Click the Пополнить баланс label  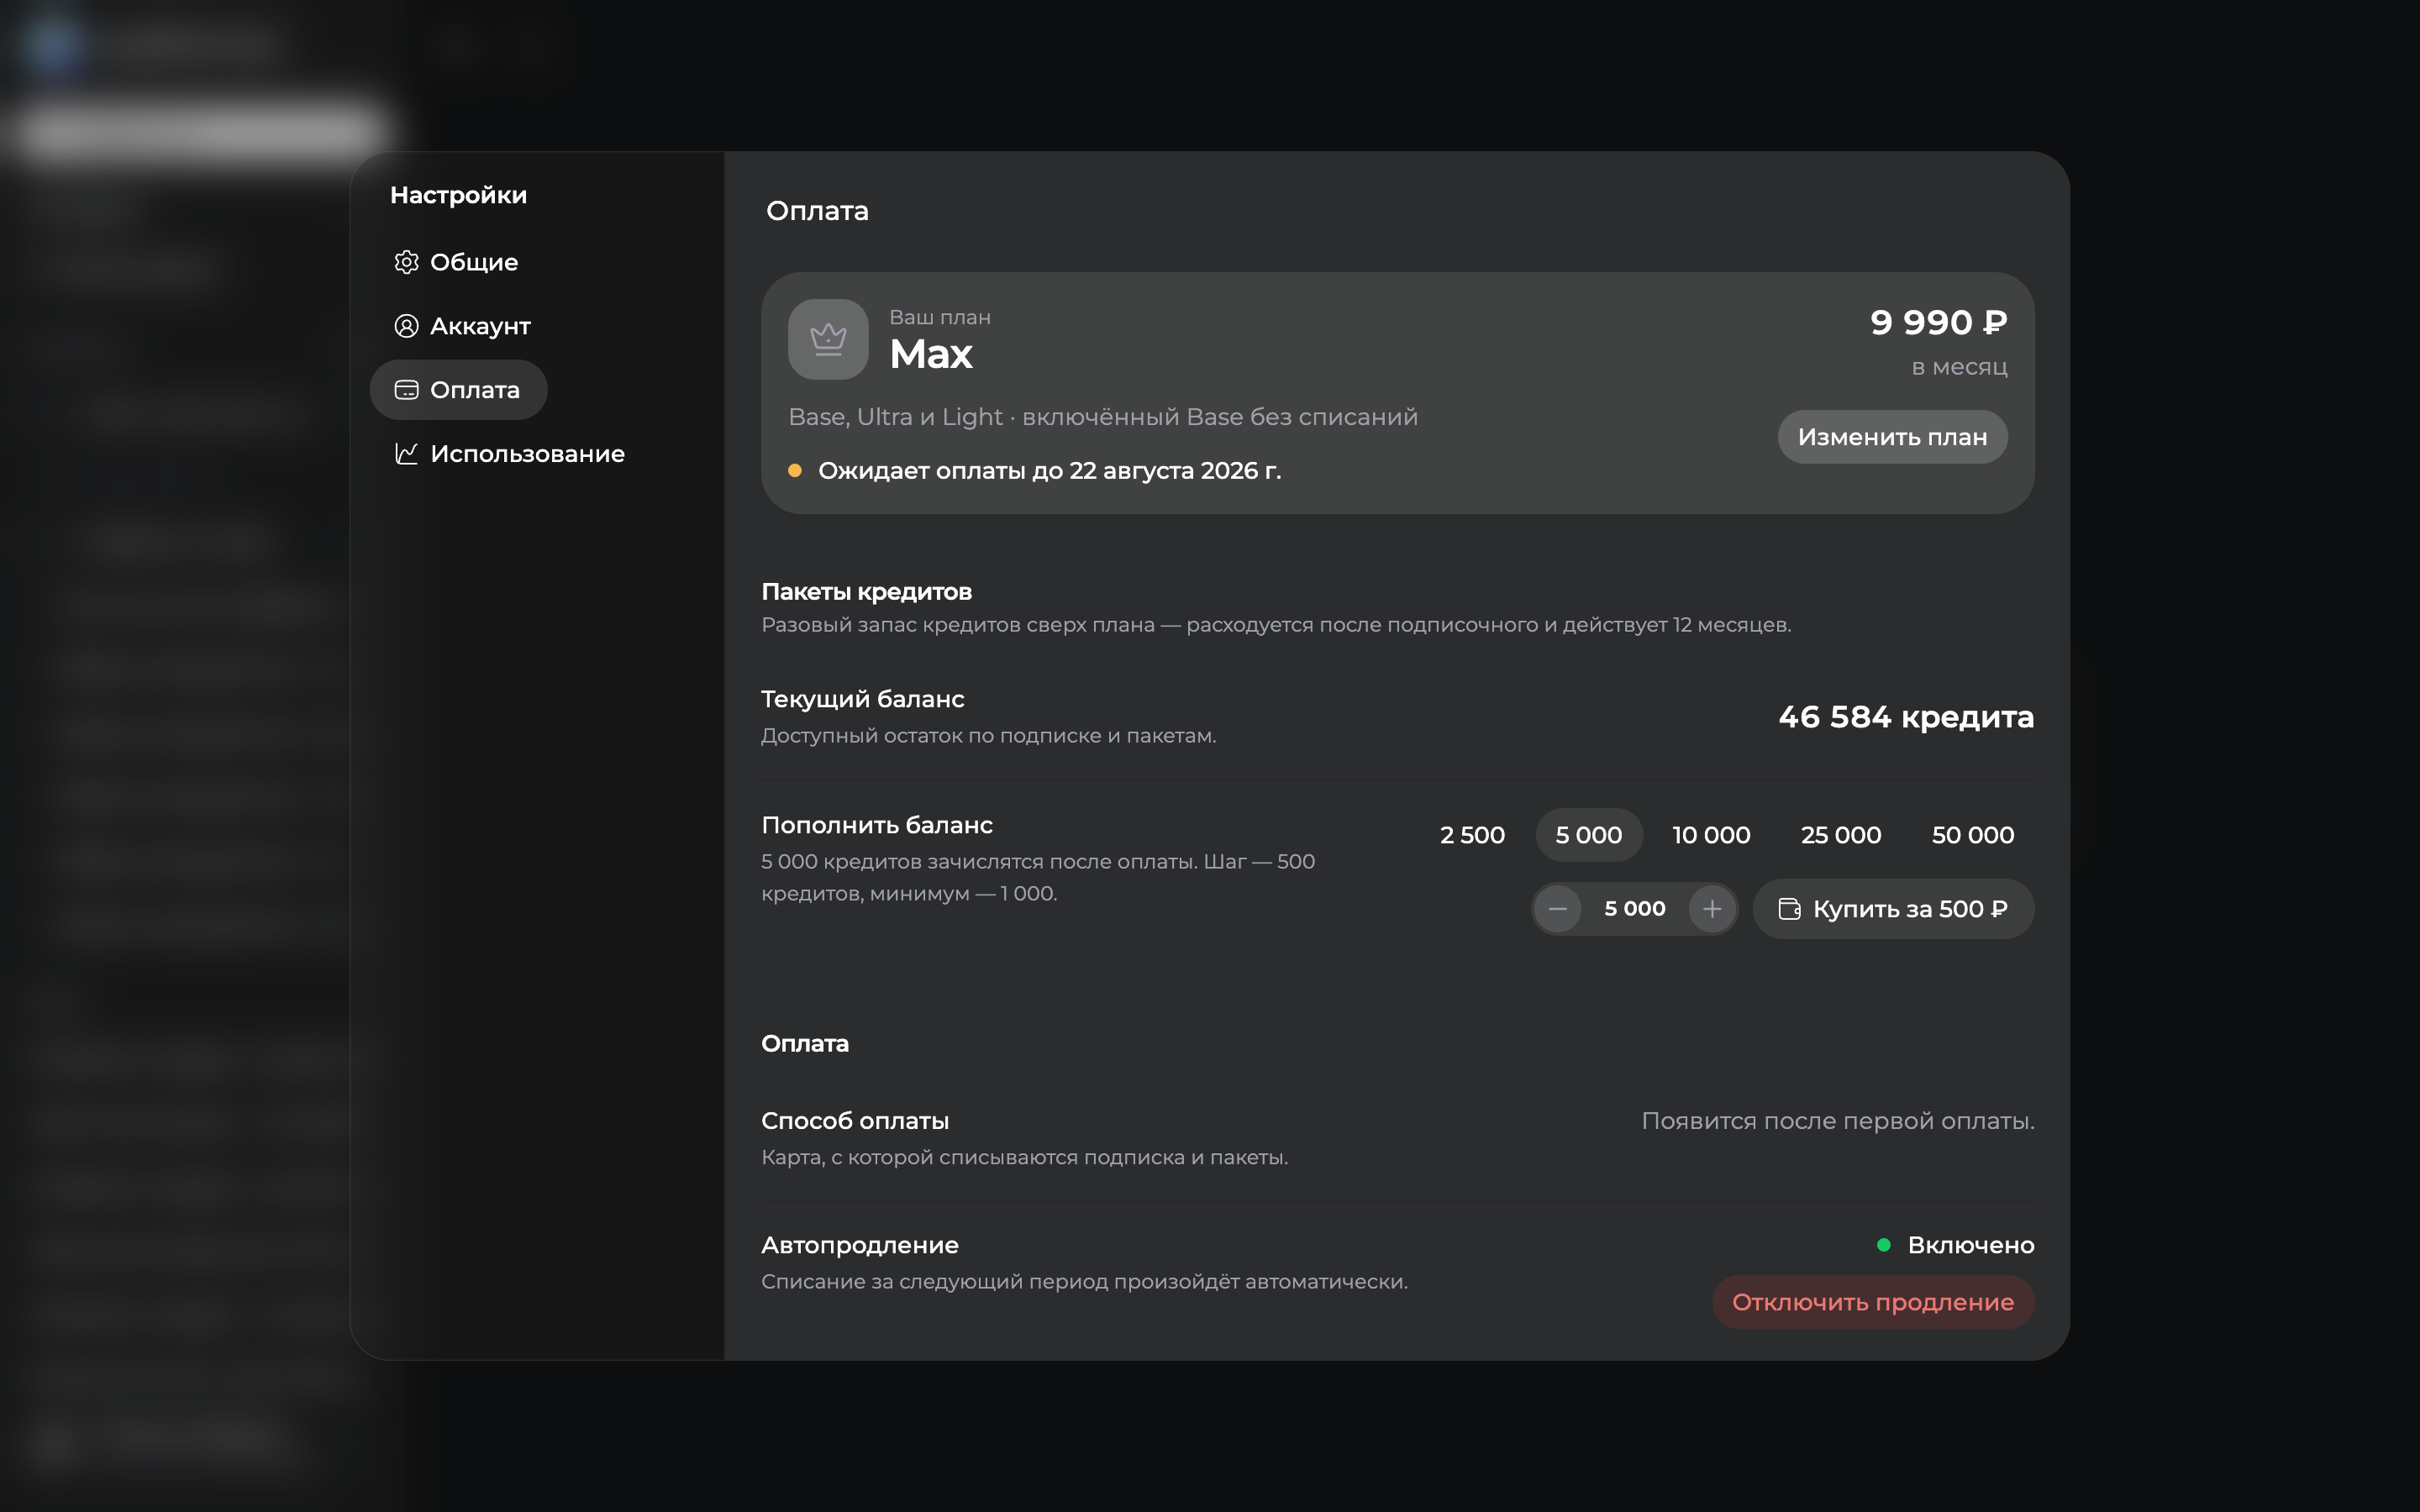pos(877,825)
